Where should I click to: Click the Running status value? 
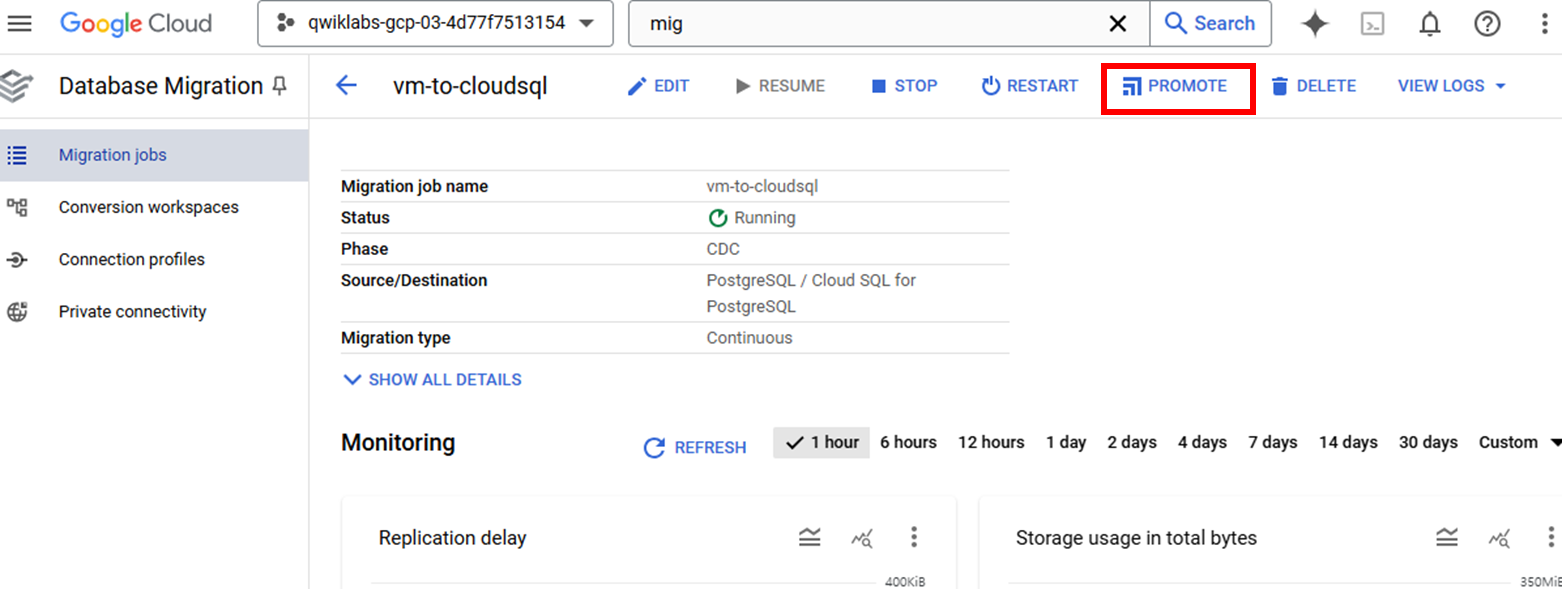point(751,217)
